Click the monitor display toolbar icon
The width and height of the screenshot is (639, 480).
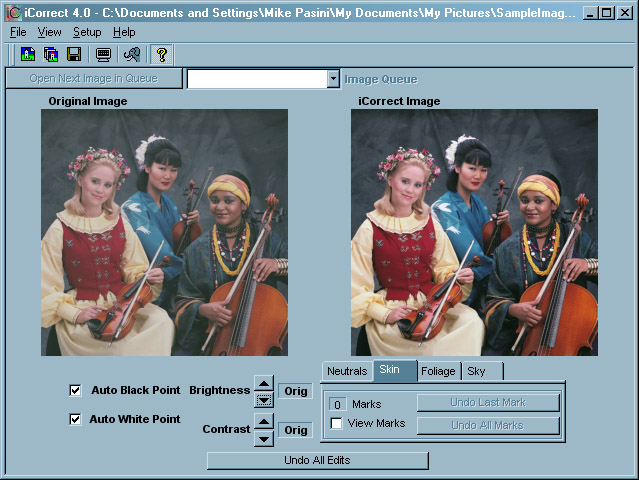[103, 54]
